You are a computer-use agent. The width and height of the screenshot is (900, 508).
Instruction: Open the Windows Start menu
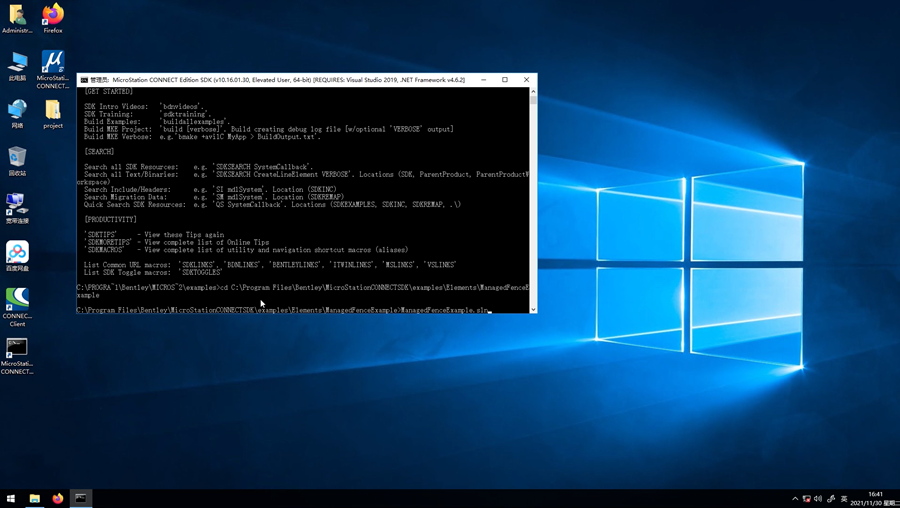point(10,498)
